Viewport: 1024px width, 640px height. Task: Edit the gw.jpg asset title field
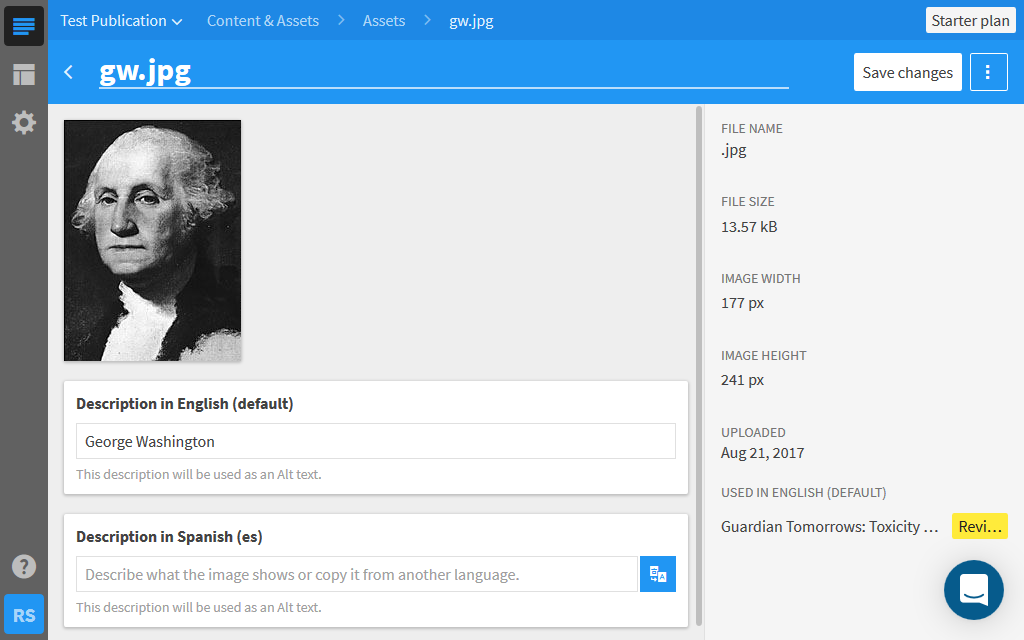[442, 72]
